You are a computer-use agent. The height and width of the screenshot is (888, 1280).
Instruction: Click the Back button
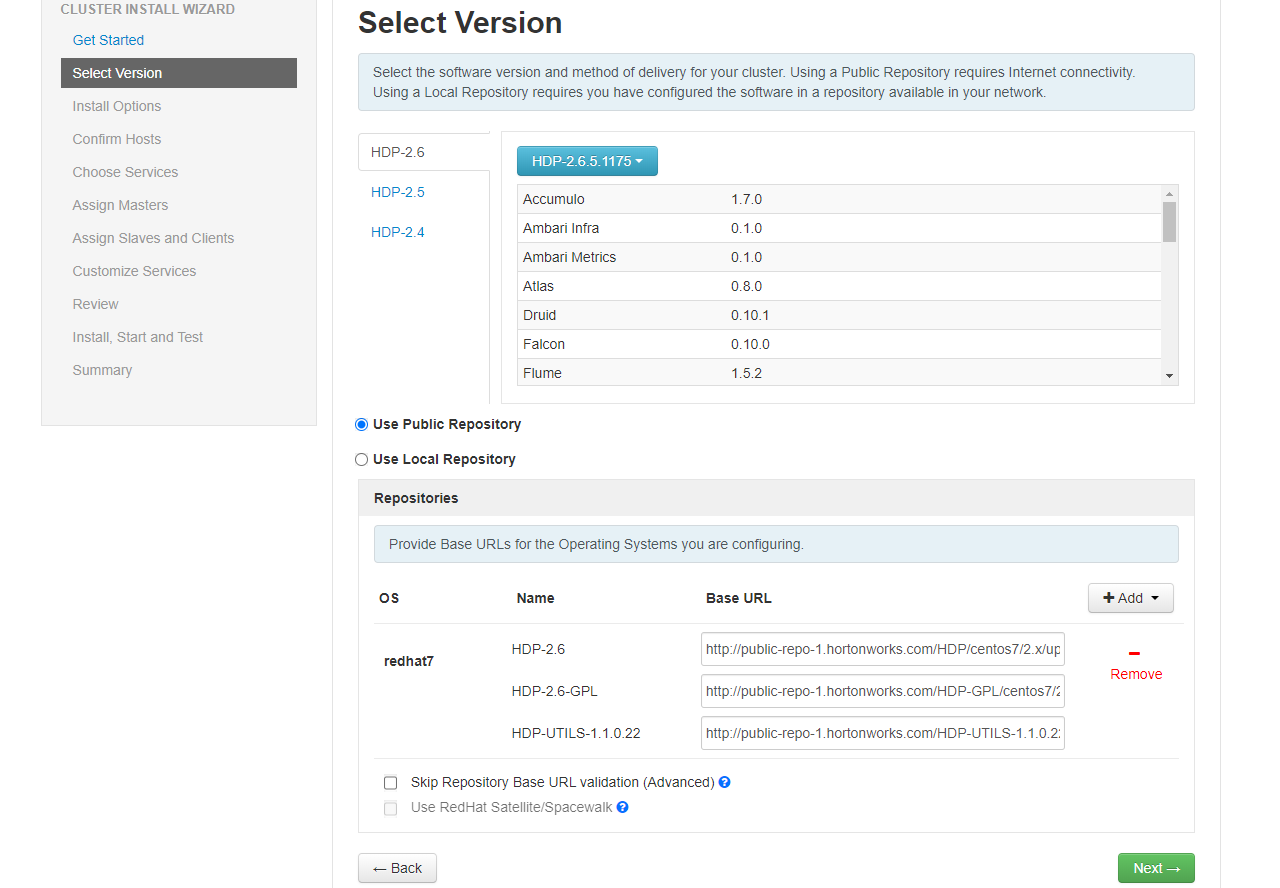click(397, 868)
